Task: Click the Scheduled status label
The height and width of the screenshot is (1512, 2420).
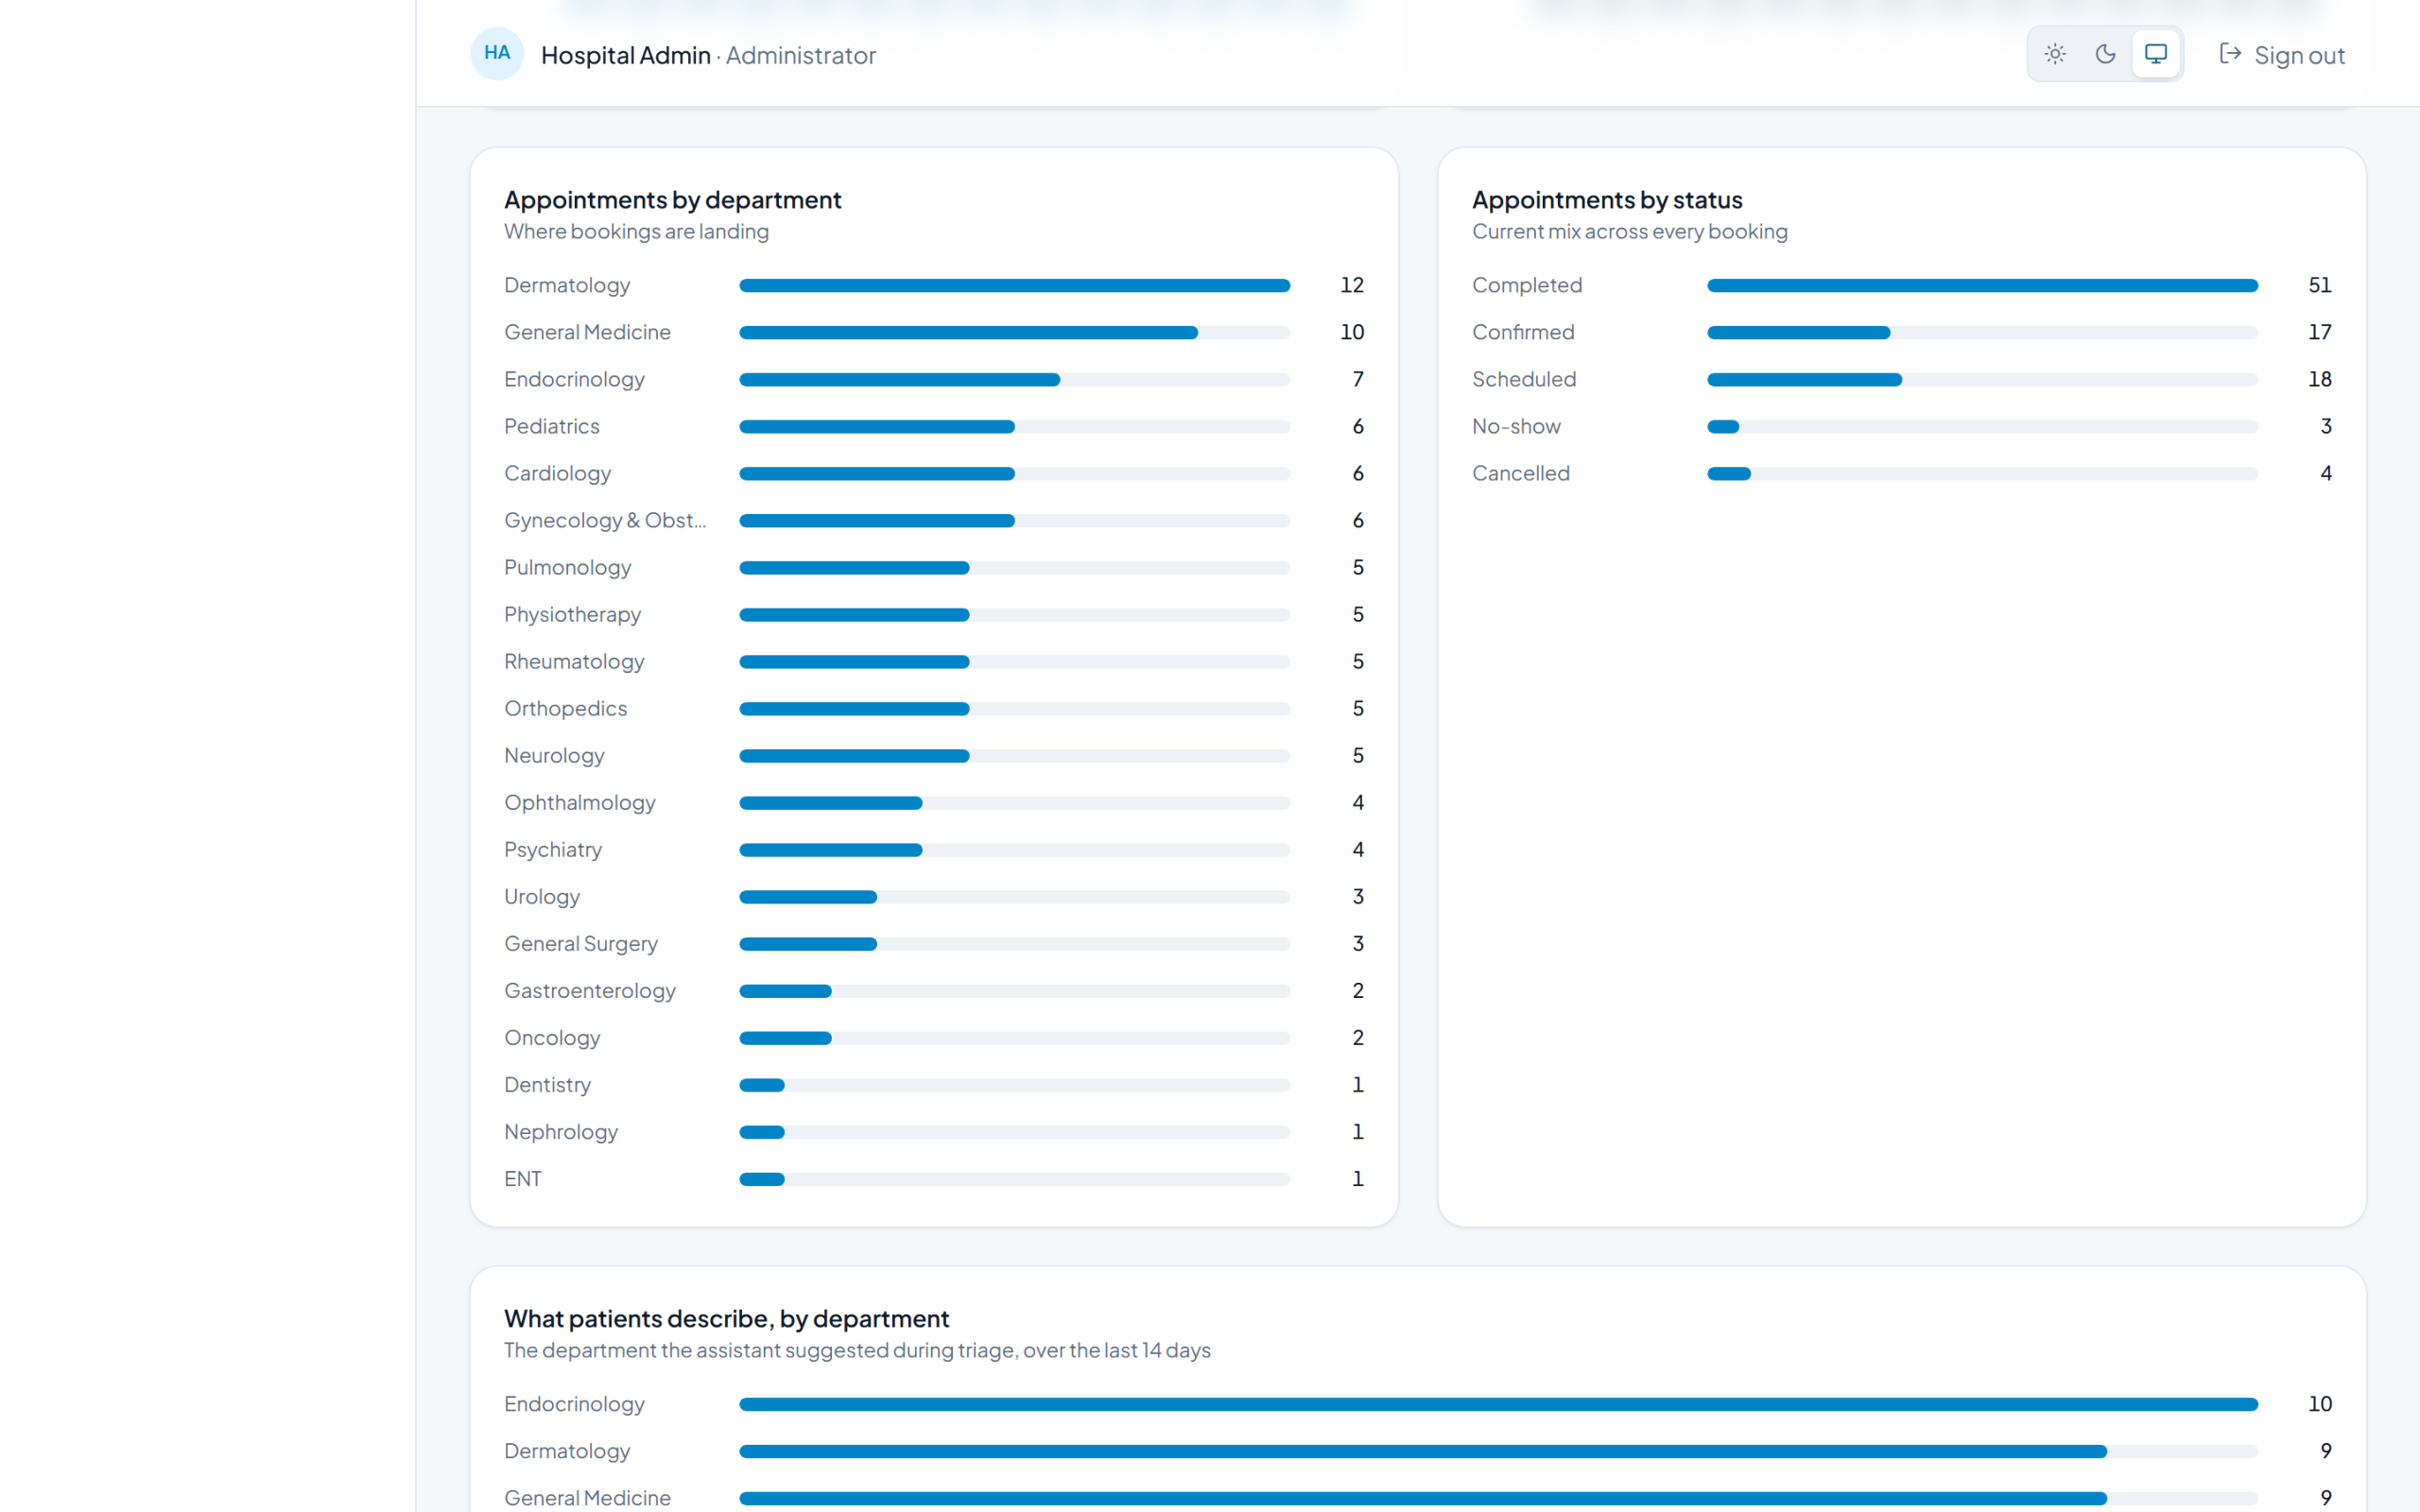Action: click(x=1524, y=379)
